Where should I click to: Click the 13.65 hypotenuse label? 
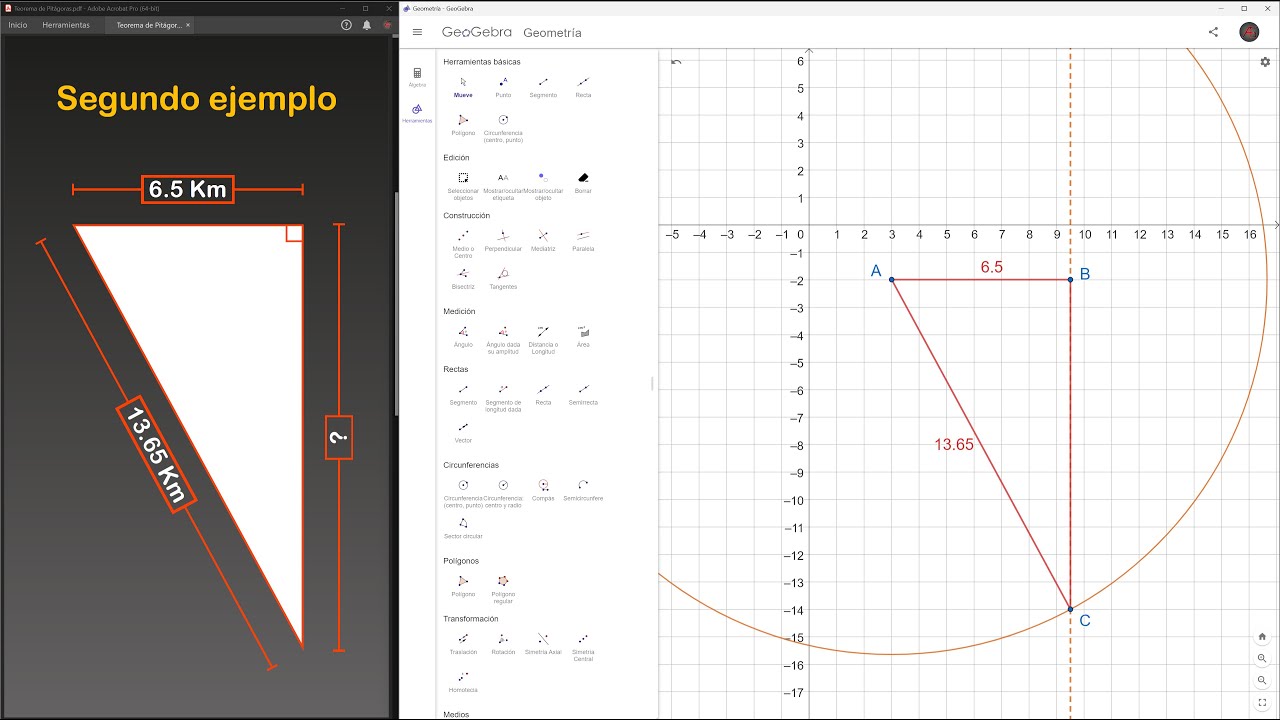tap(954, 445)
